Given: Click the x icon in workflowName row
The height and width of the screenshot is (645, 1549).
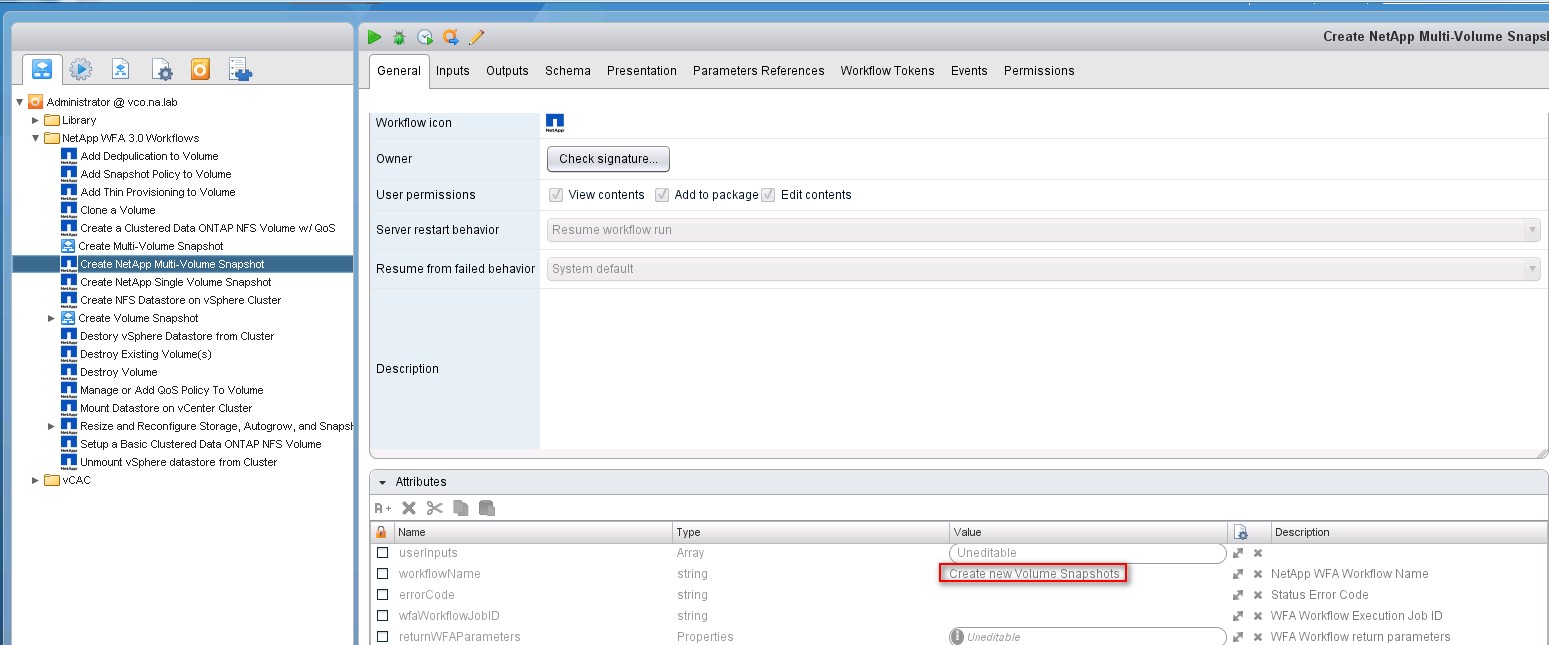Looking at the screenshot, I should click(x=1258, y=574).
